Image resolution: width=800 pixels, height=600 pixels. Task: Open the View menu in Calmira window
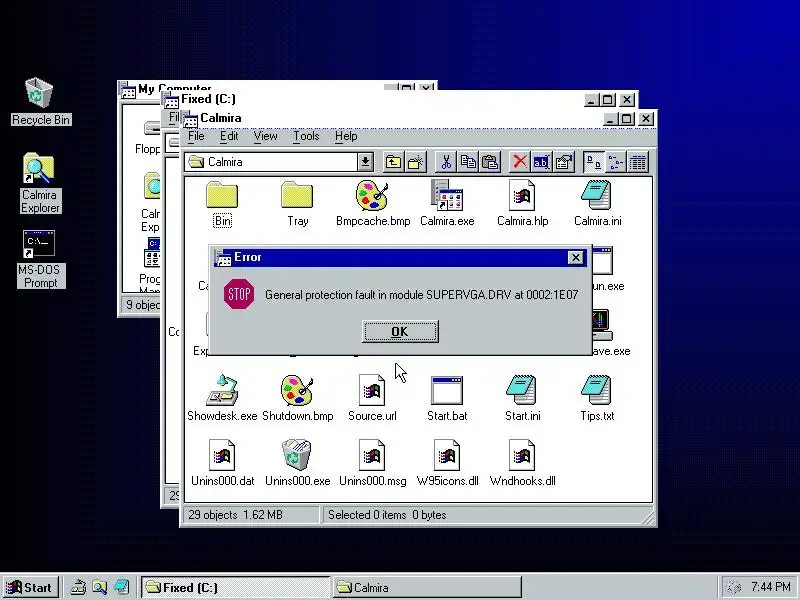point(265,136)
